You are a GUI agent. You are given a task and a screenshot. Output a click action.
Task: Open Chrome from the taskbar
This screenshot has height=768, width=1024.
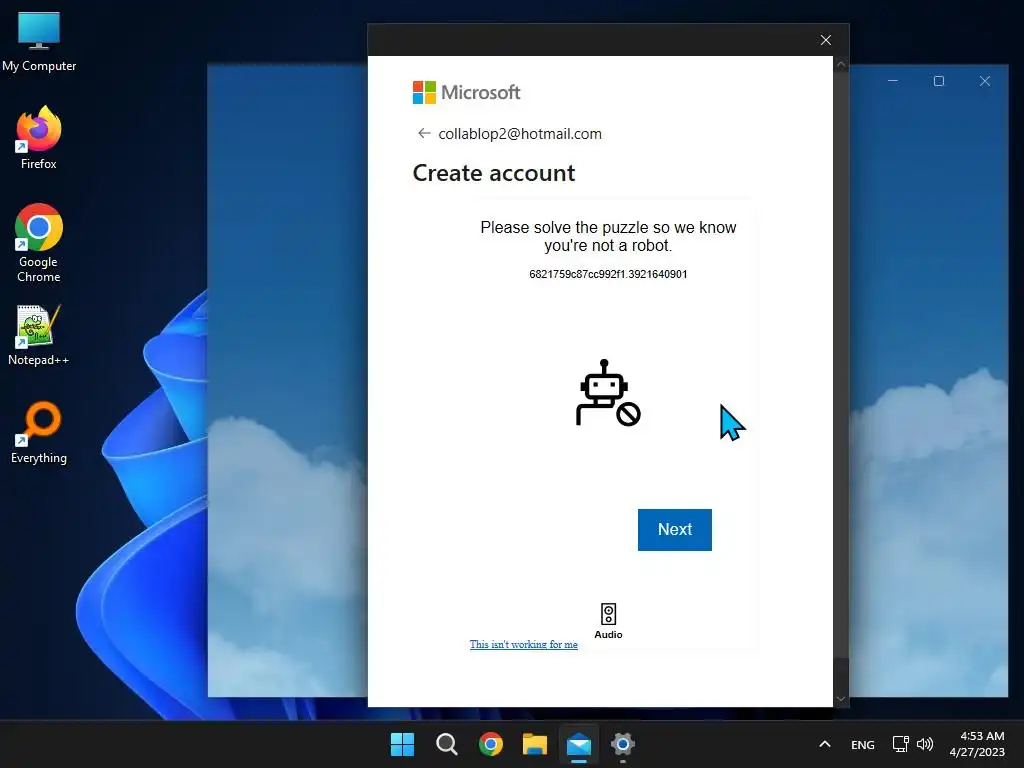pyautogui.click(x=491, y=744)
